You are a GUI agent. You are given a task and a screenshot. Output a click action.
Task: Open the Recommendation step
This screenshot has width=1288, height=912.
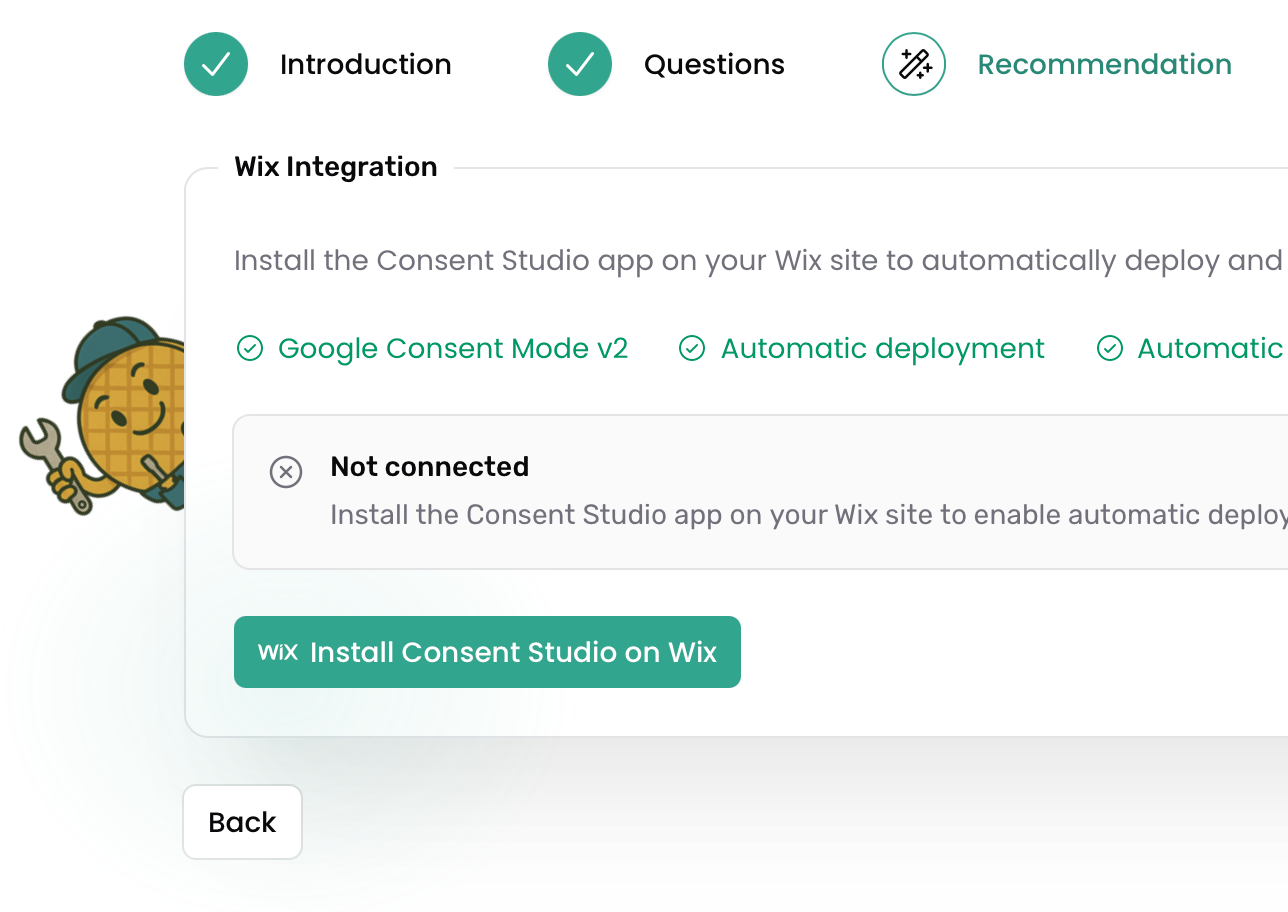(x=1105, y=64)
